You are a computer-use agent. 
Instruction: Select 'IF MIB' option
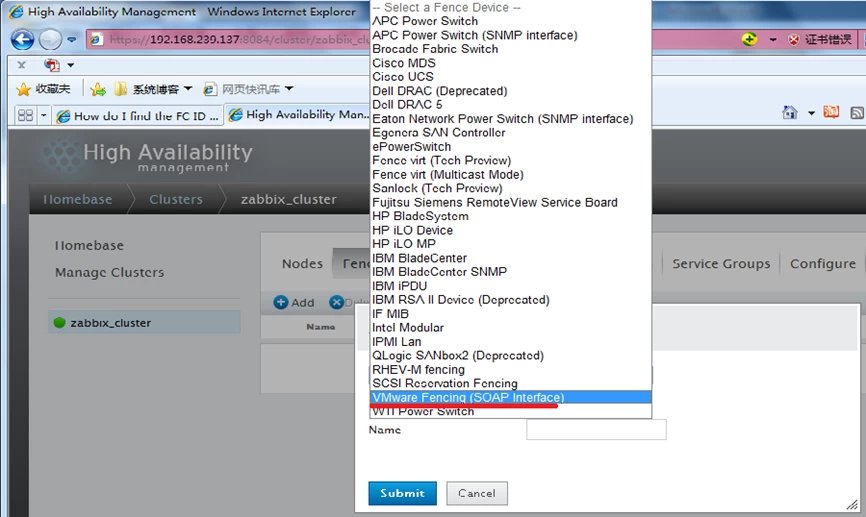click(x=510, y=314)
